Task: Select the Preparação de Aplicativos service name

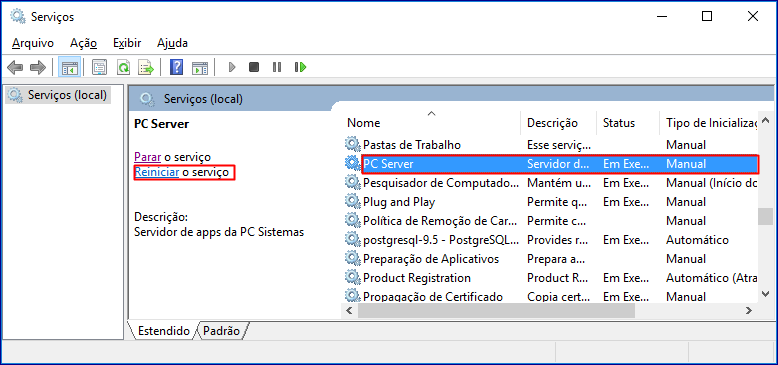Action: [431, 259]
